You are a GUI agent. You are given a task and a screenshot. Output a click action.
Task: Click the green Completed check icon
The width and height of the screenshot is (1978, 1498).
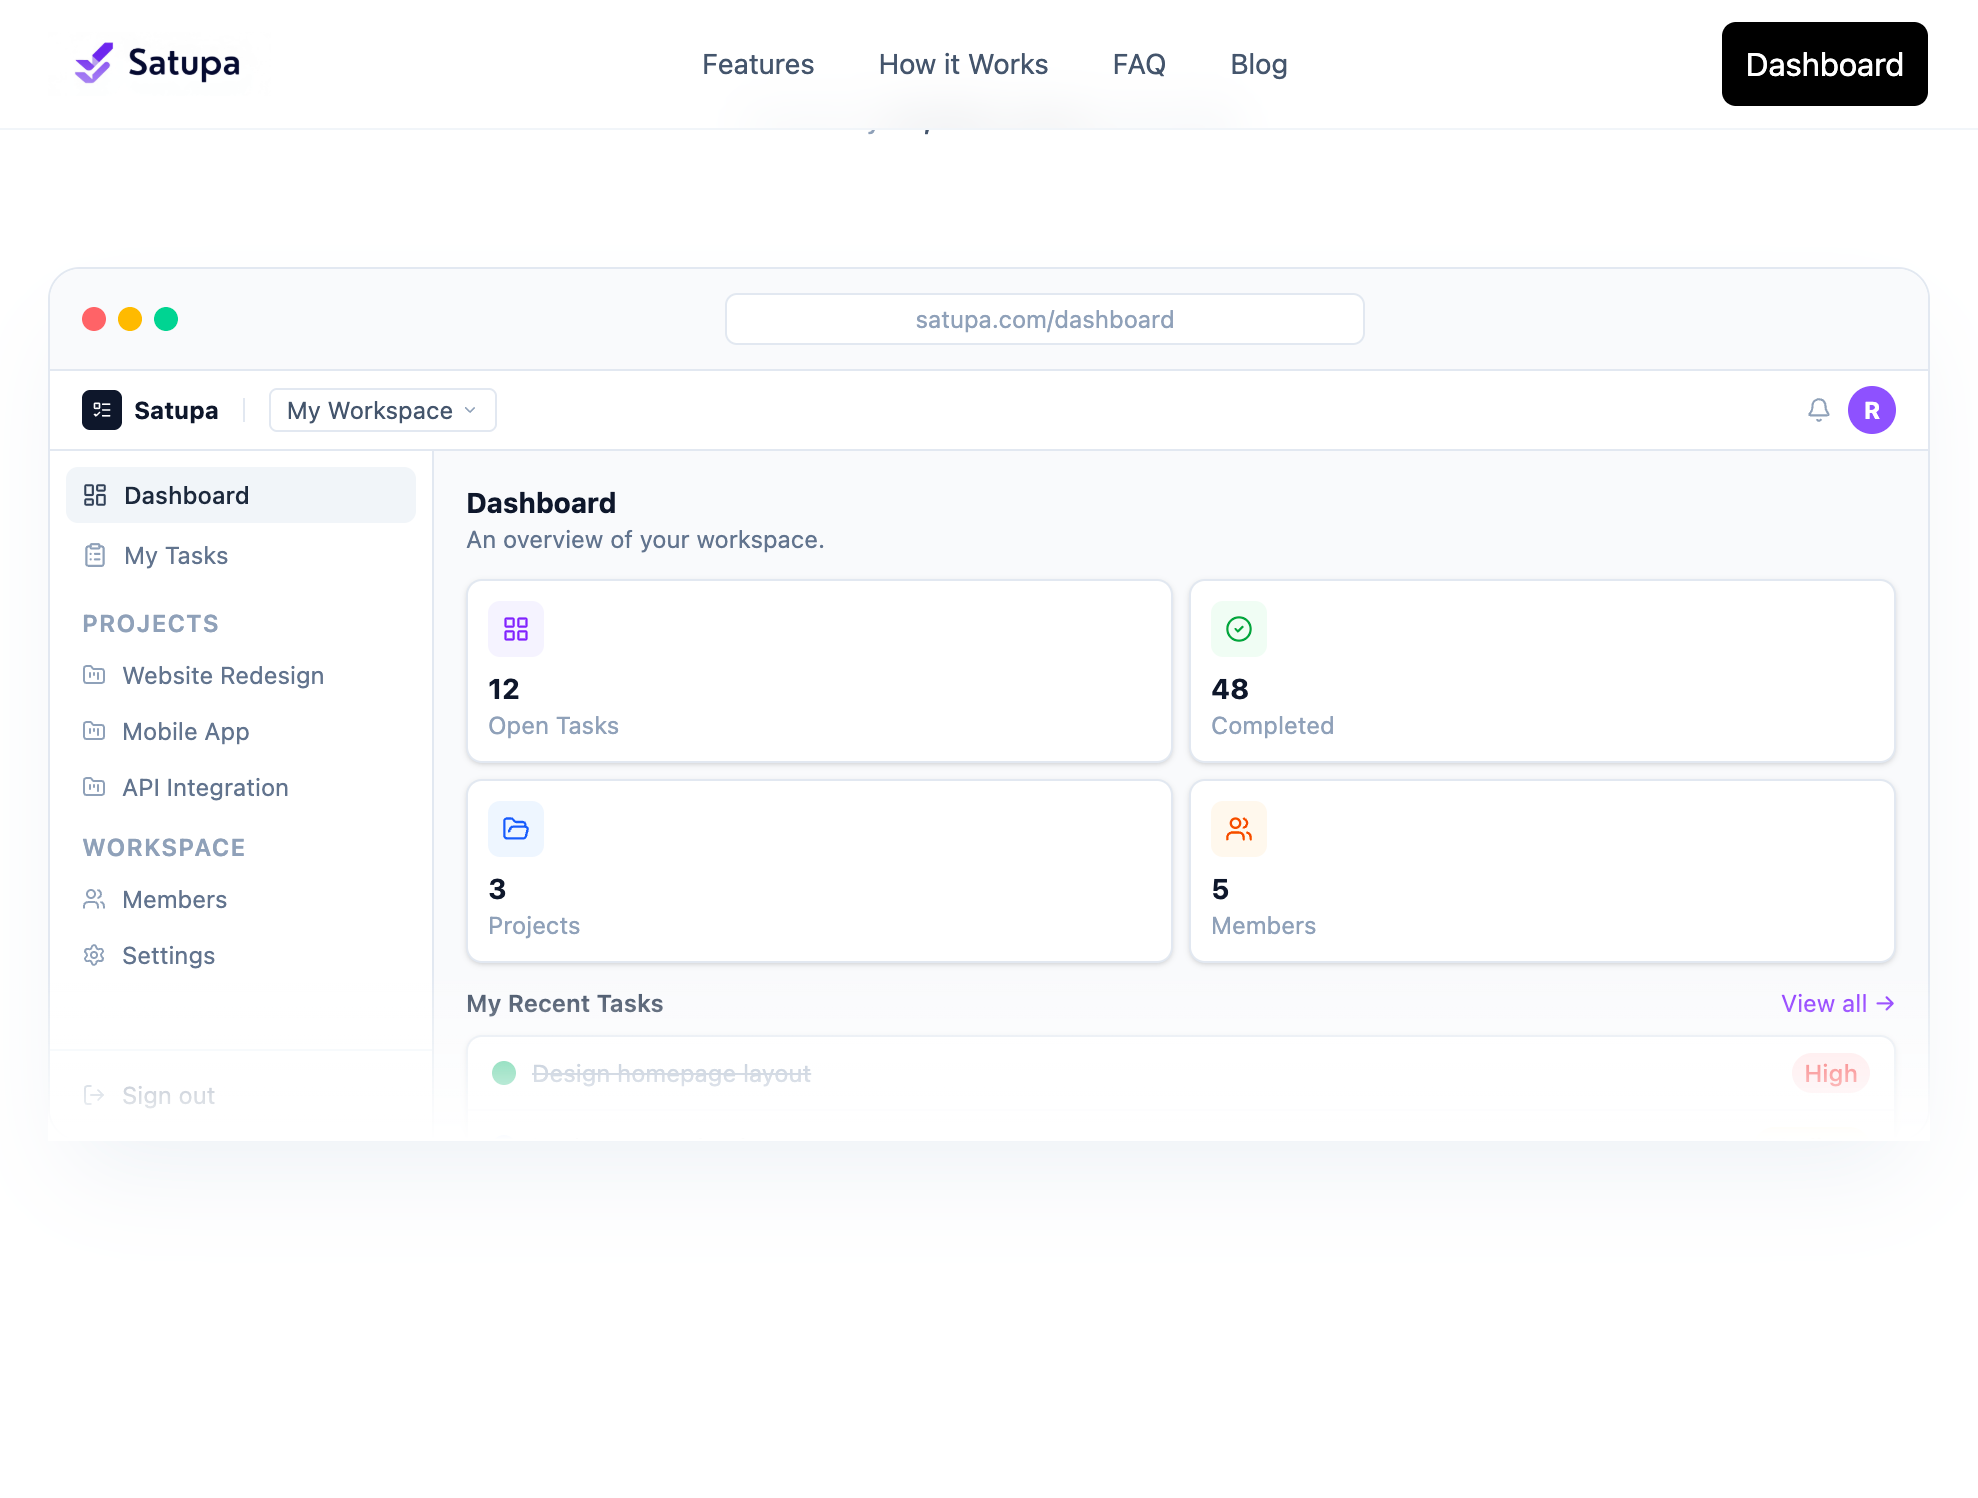pos(1238,629)
